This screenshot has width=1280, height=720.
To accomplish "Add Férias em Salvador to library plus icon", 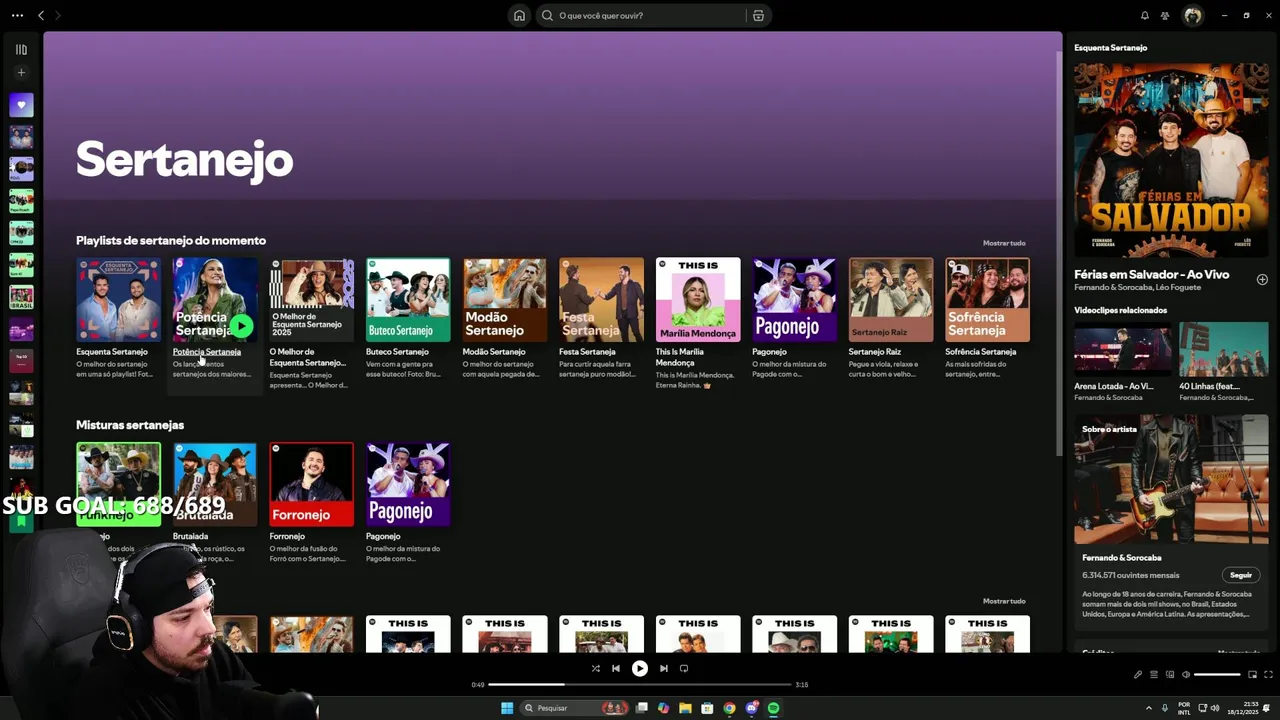I will pyautogui.click(x=1262, y=280).
